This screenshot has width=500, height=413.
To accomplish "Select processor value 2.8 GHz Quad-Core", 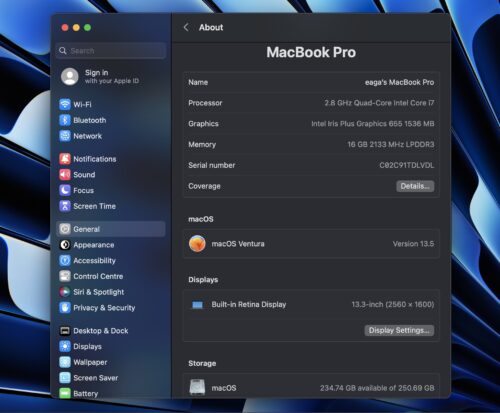I will (x=379, y=103).
